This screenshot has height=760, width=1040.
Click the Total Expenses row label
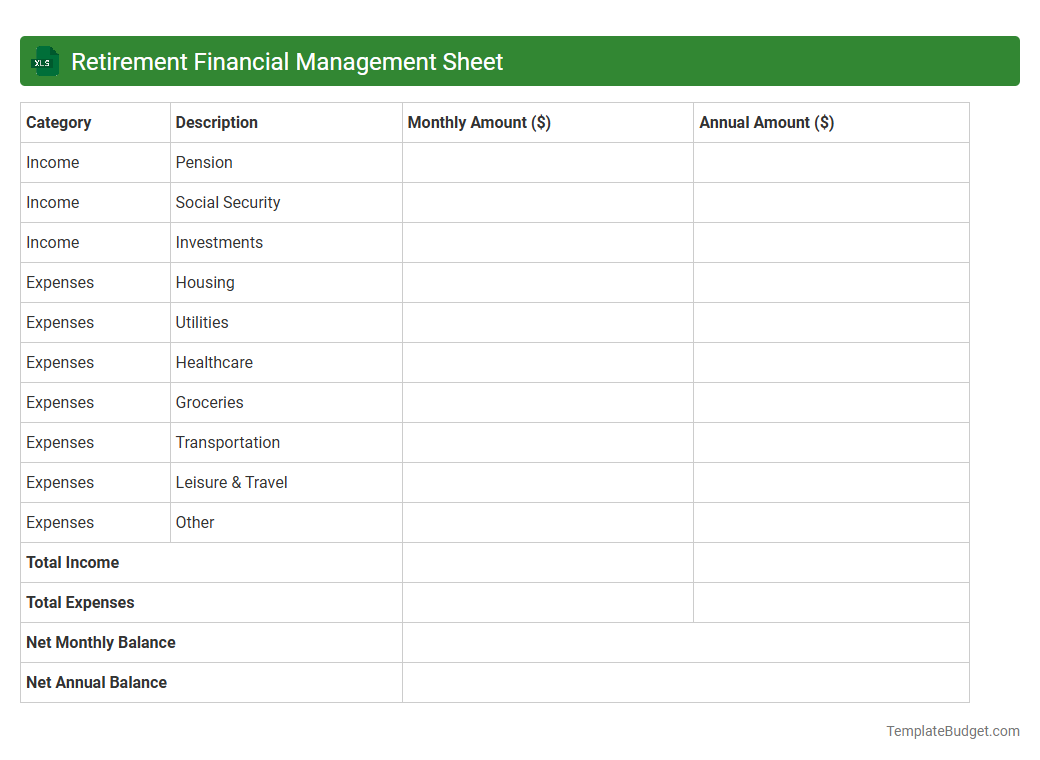[80, 602]
